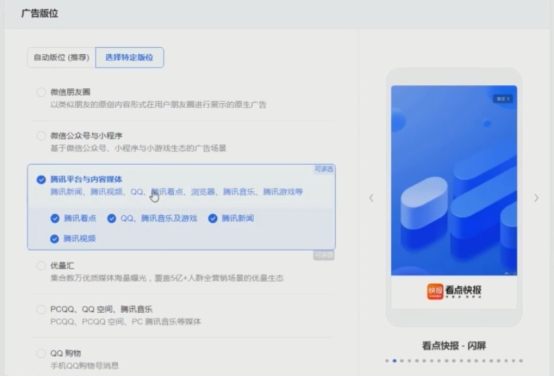This screenshot has width=554, height=377.
Task: Select PCQQ、QQ空间、腾讯音乐 radio option
Action: [41, 310]
